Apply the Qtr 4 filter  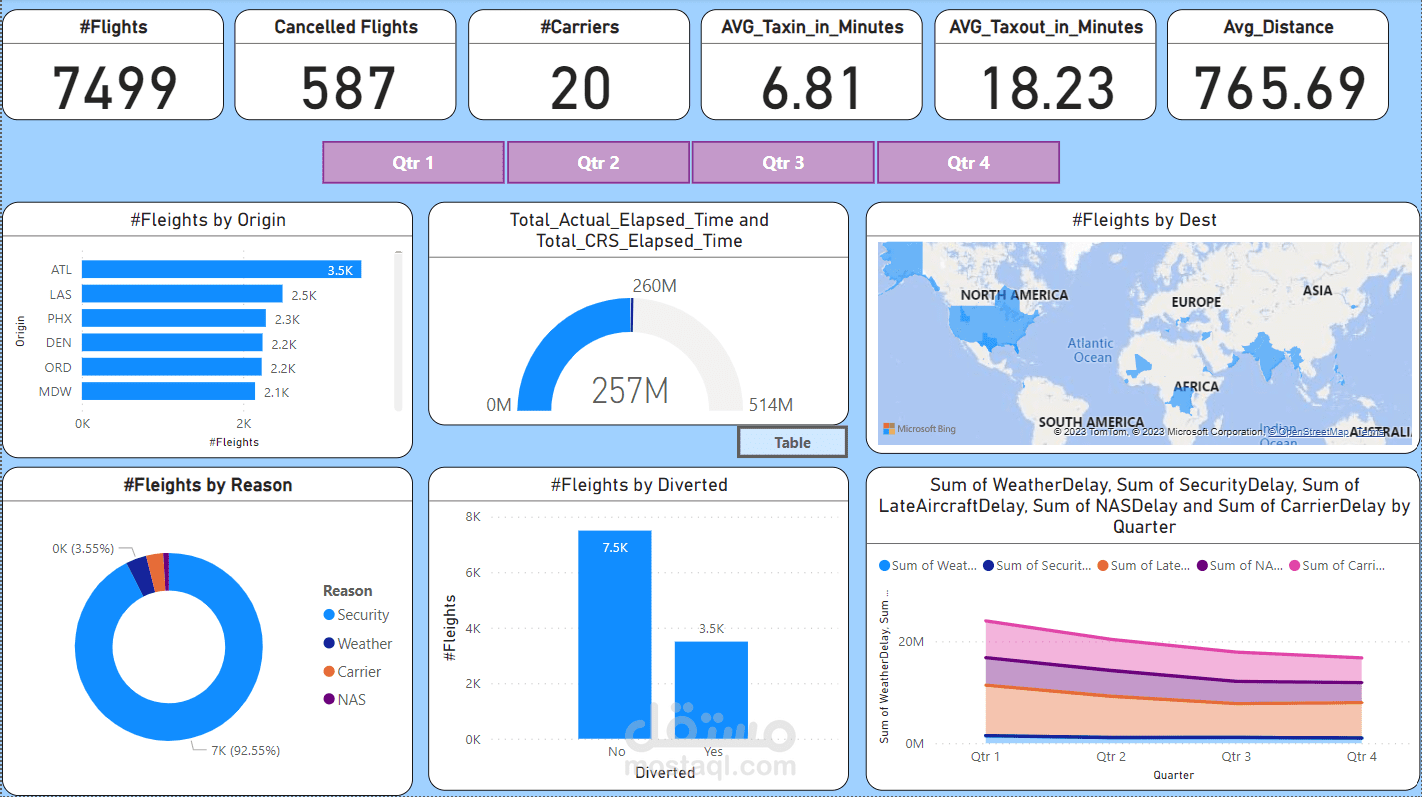(x=968, y=162)
